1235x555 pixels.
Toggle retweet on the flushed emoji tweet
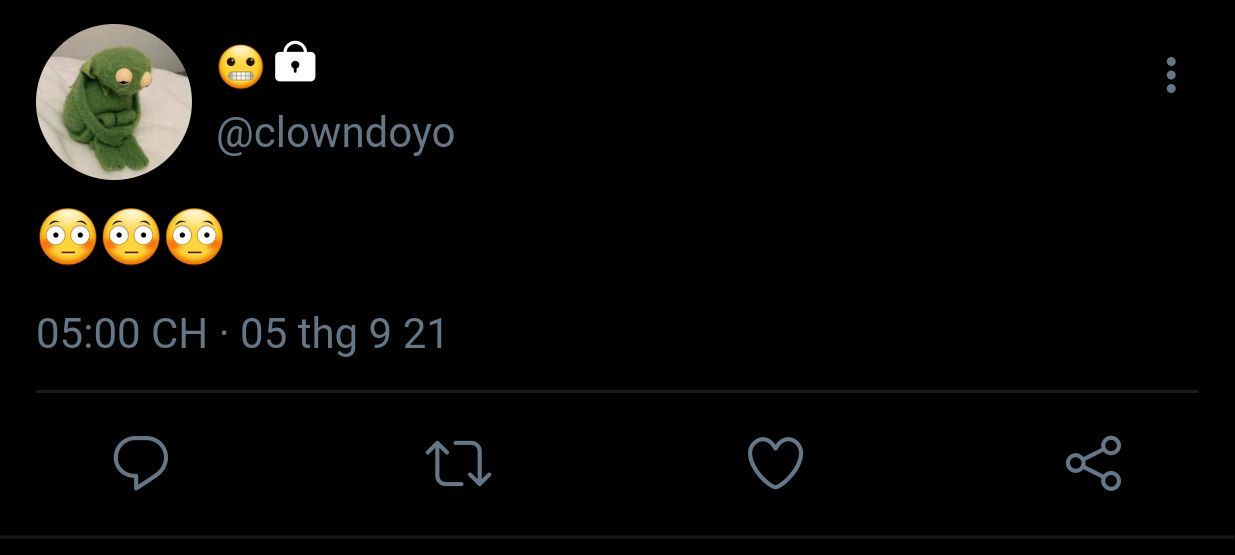coord(458,464)
